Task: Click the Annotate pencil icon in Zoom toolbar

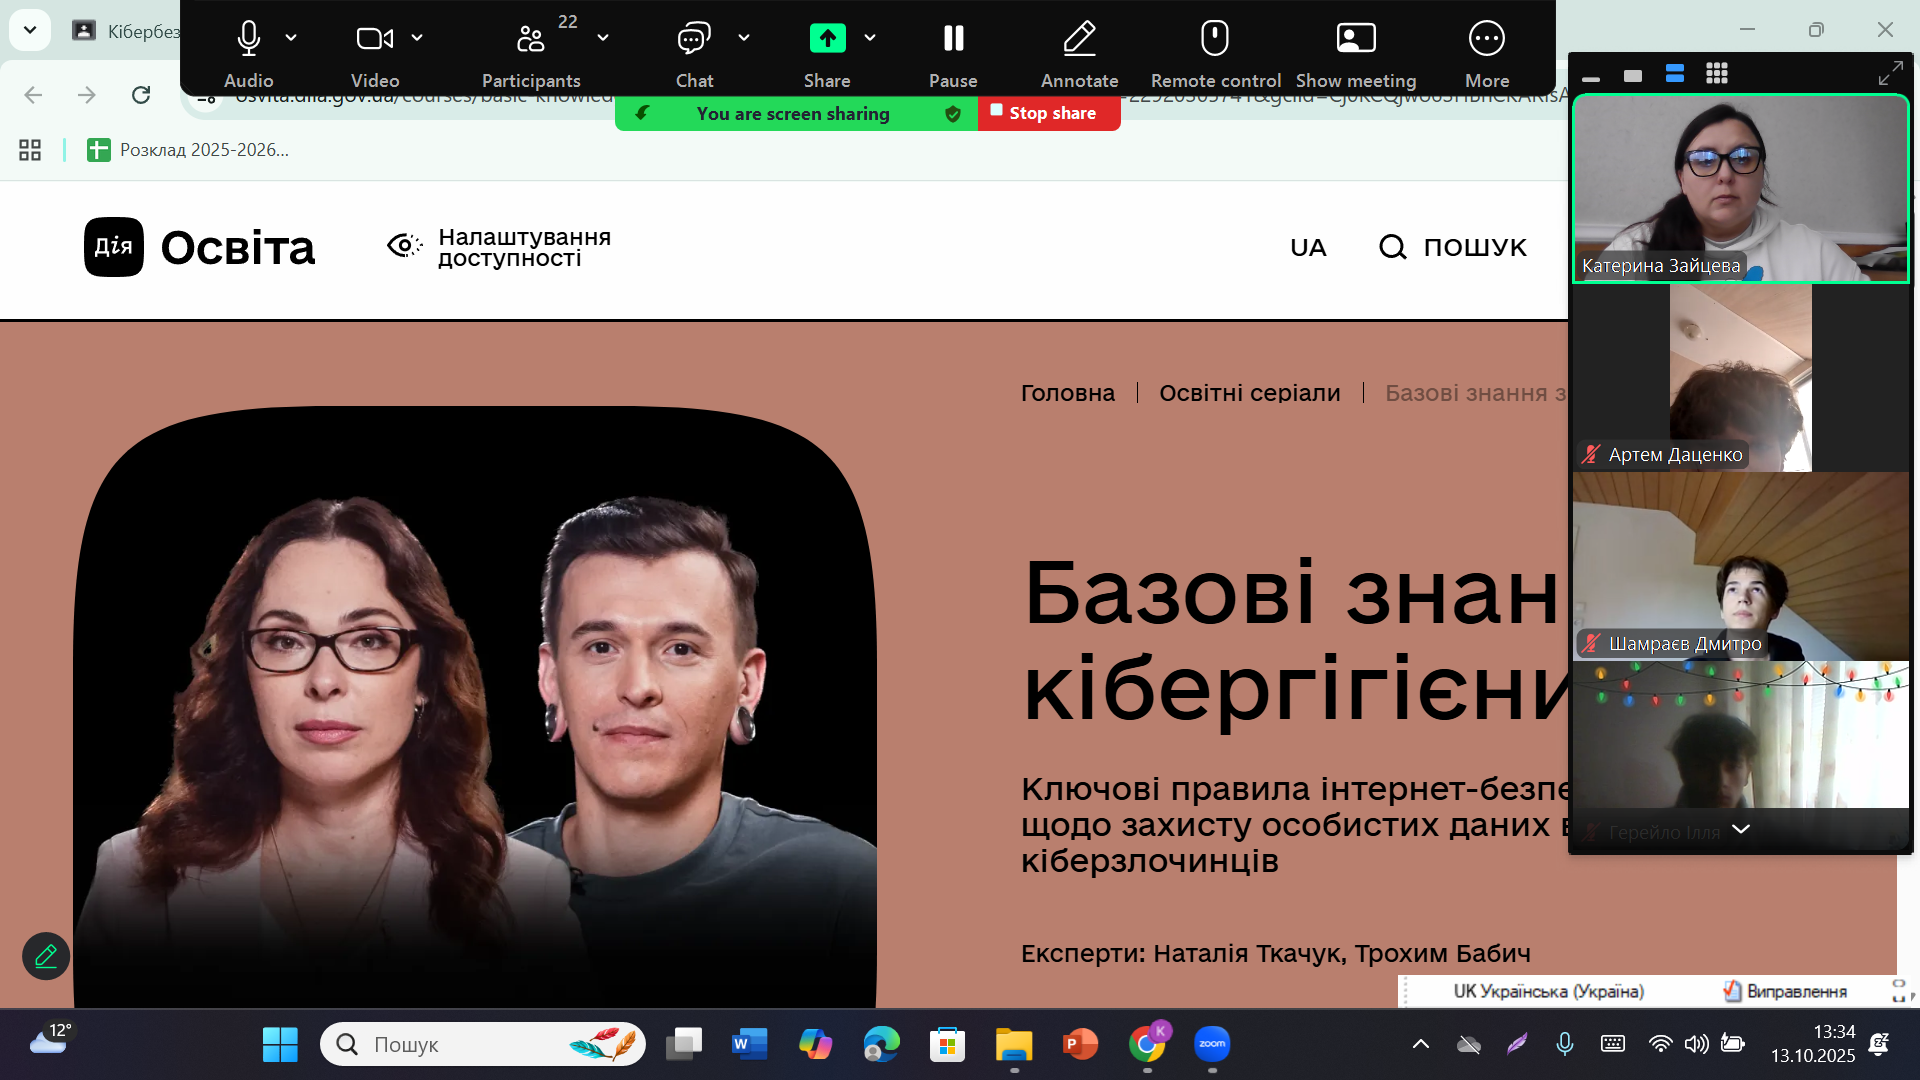Action: (x=1079, y=39)
